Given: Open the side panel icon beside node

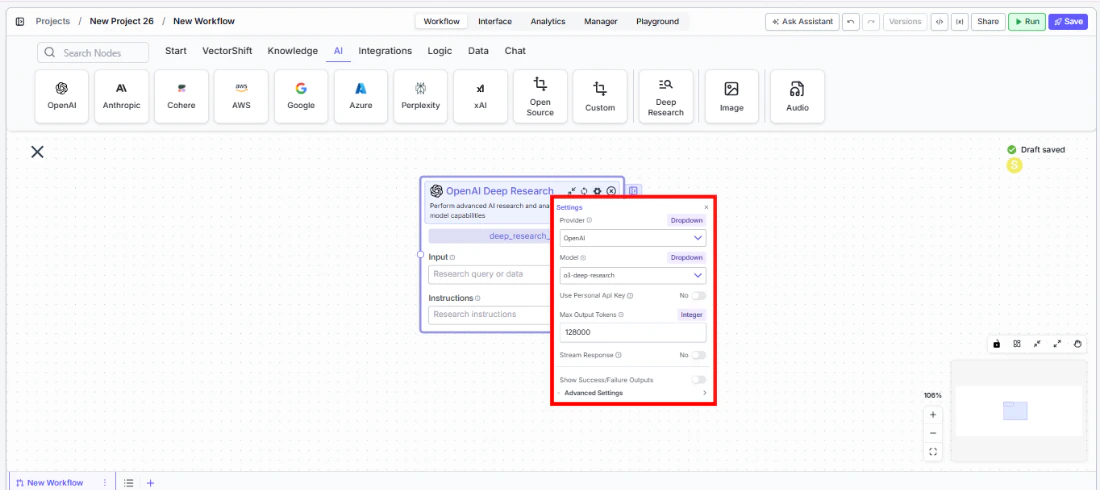Looking at the screenshot, I should [x=633, y=190].
